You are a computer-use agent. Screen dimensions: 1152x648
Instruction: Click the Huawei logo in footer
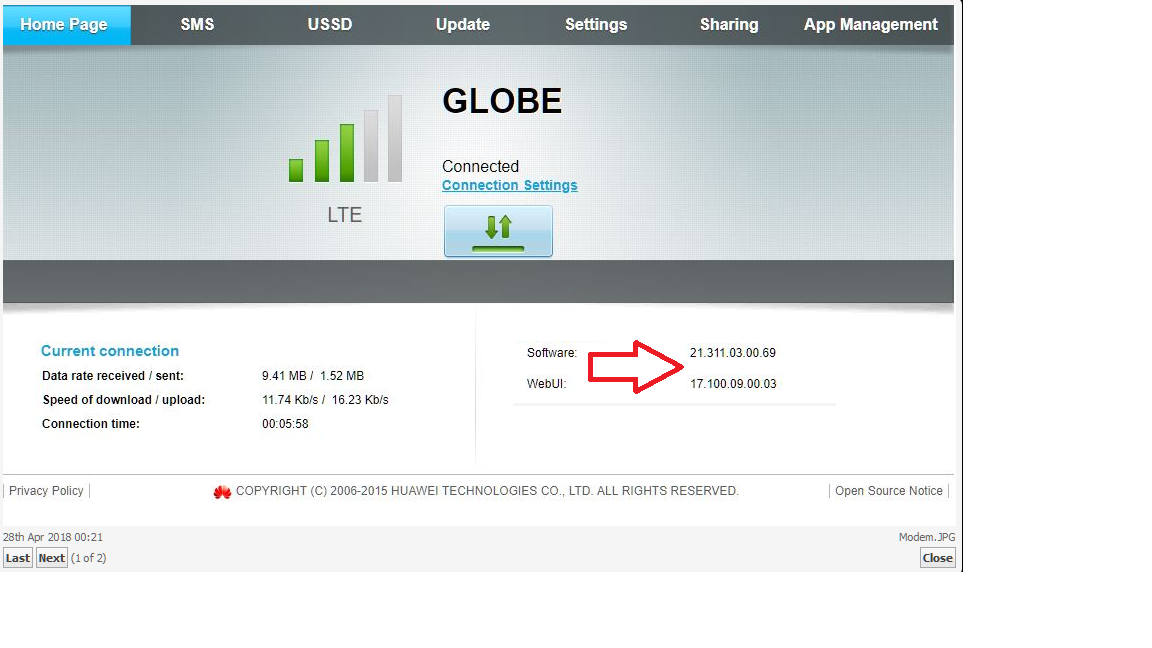coord(222,492)
